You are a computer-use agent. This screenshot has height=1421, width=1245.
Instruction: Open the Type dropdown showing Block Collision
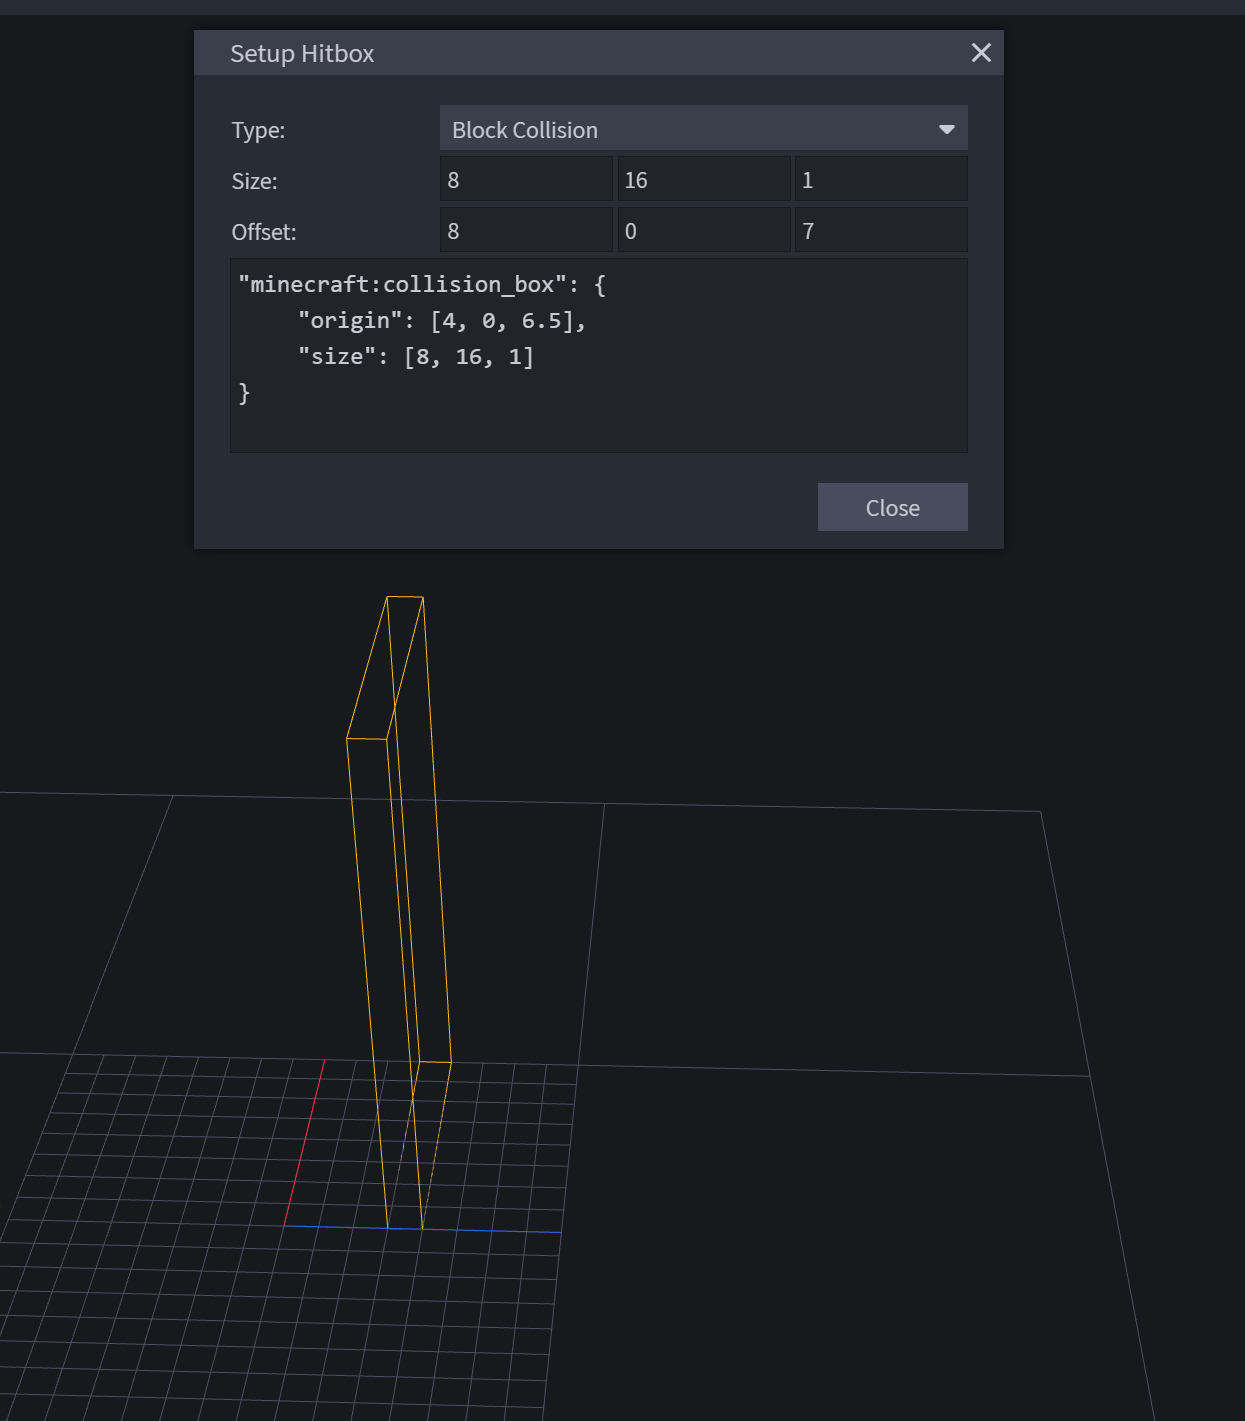(x=690, y=130)
